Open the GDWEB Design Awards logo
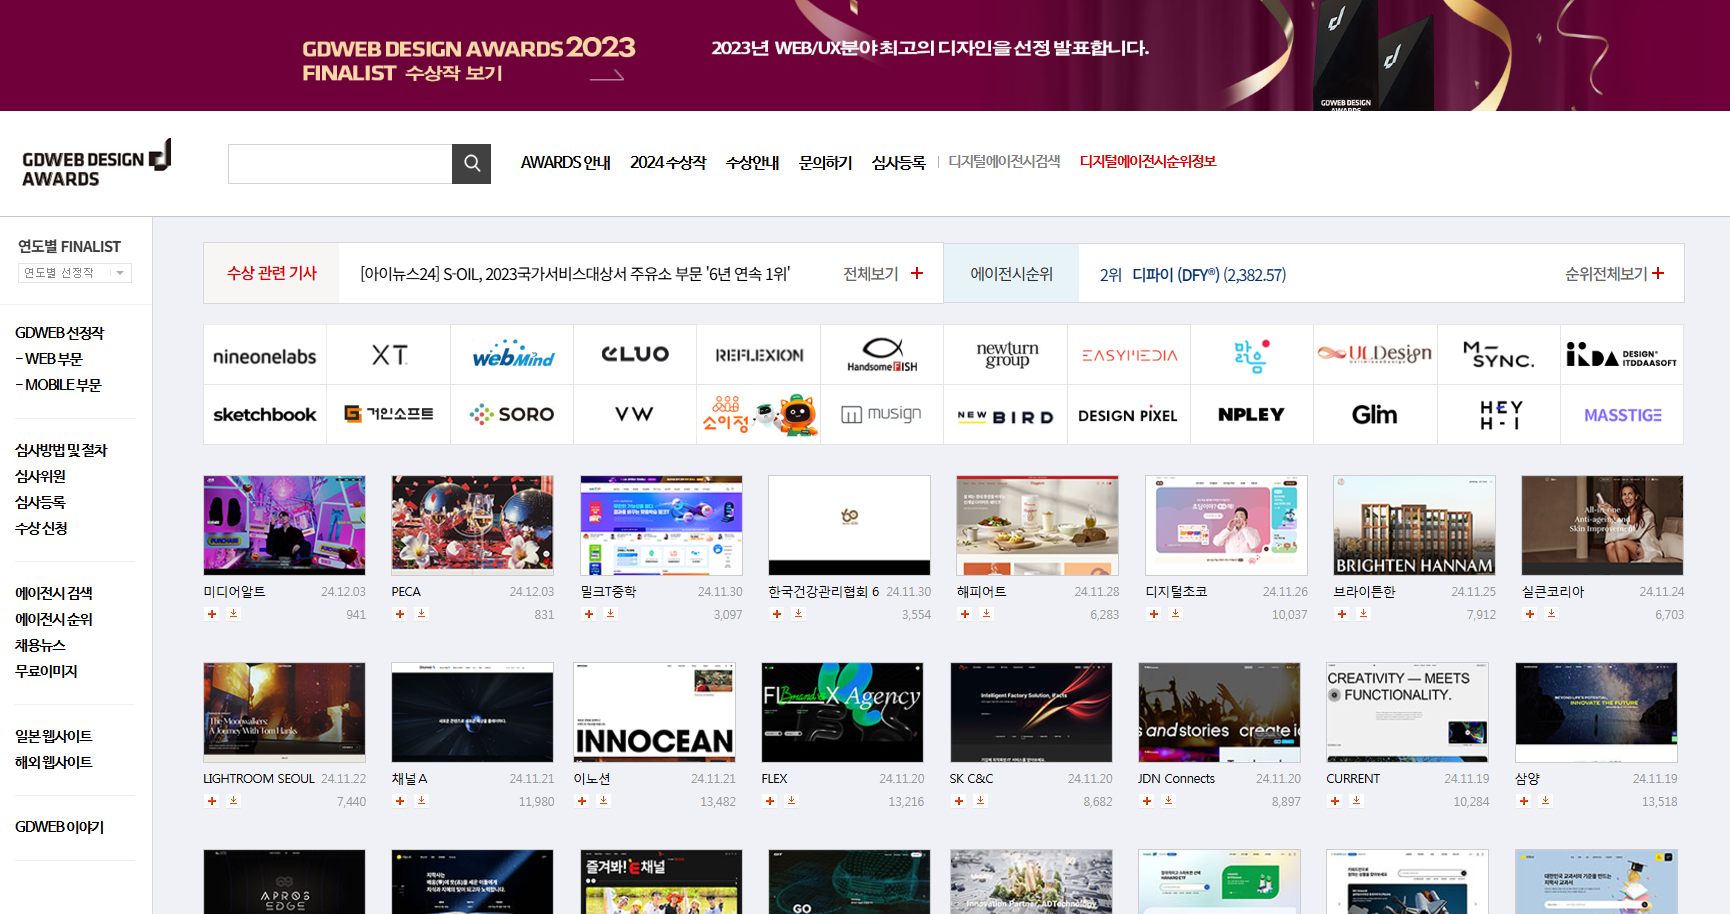 point(97,164)
